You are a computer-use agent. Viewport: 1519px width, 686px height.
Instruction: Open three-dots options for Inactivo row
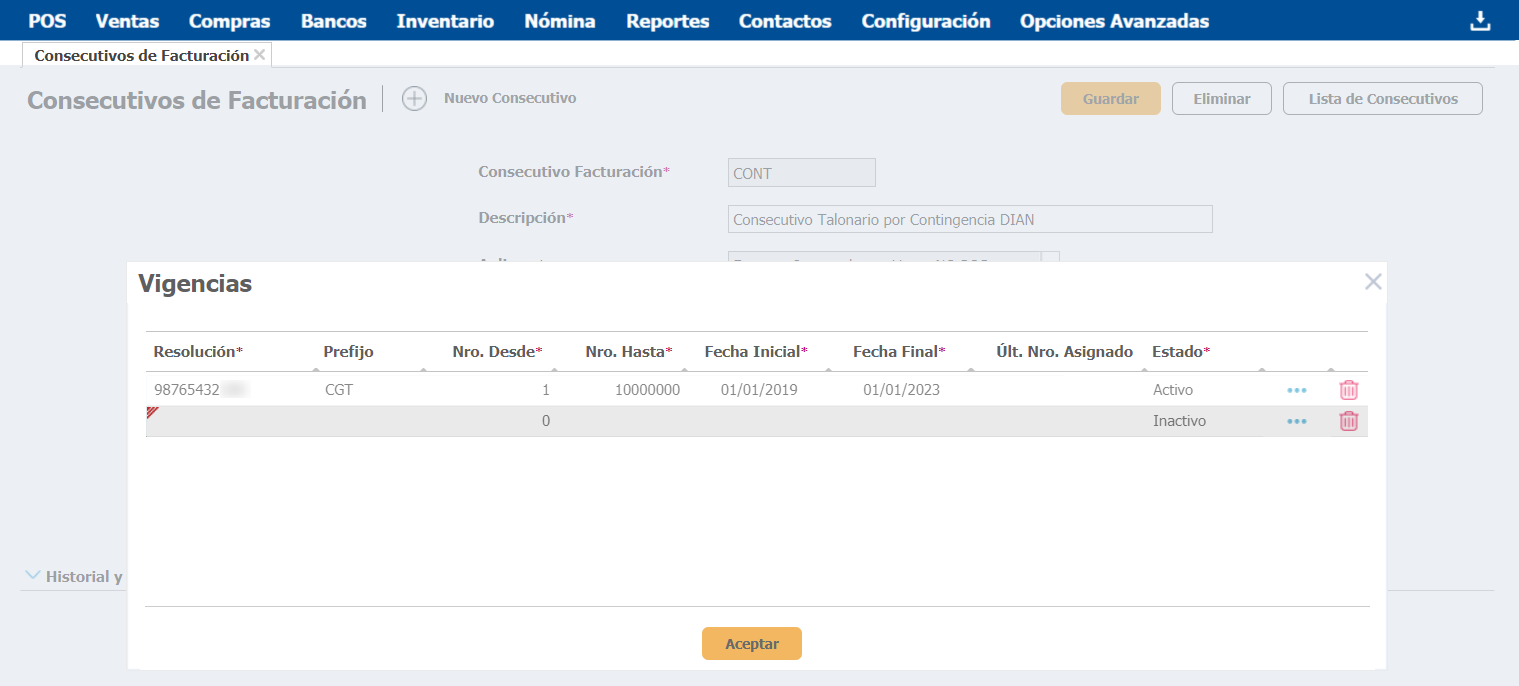(x=1296, y=421)
